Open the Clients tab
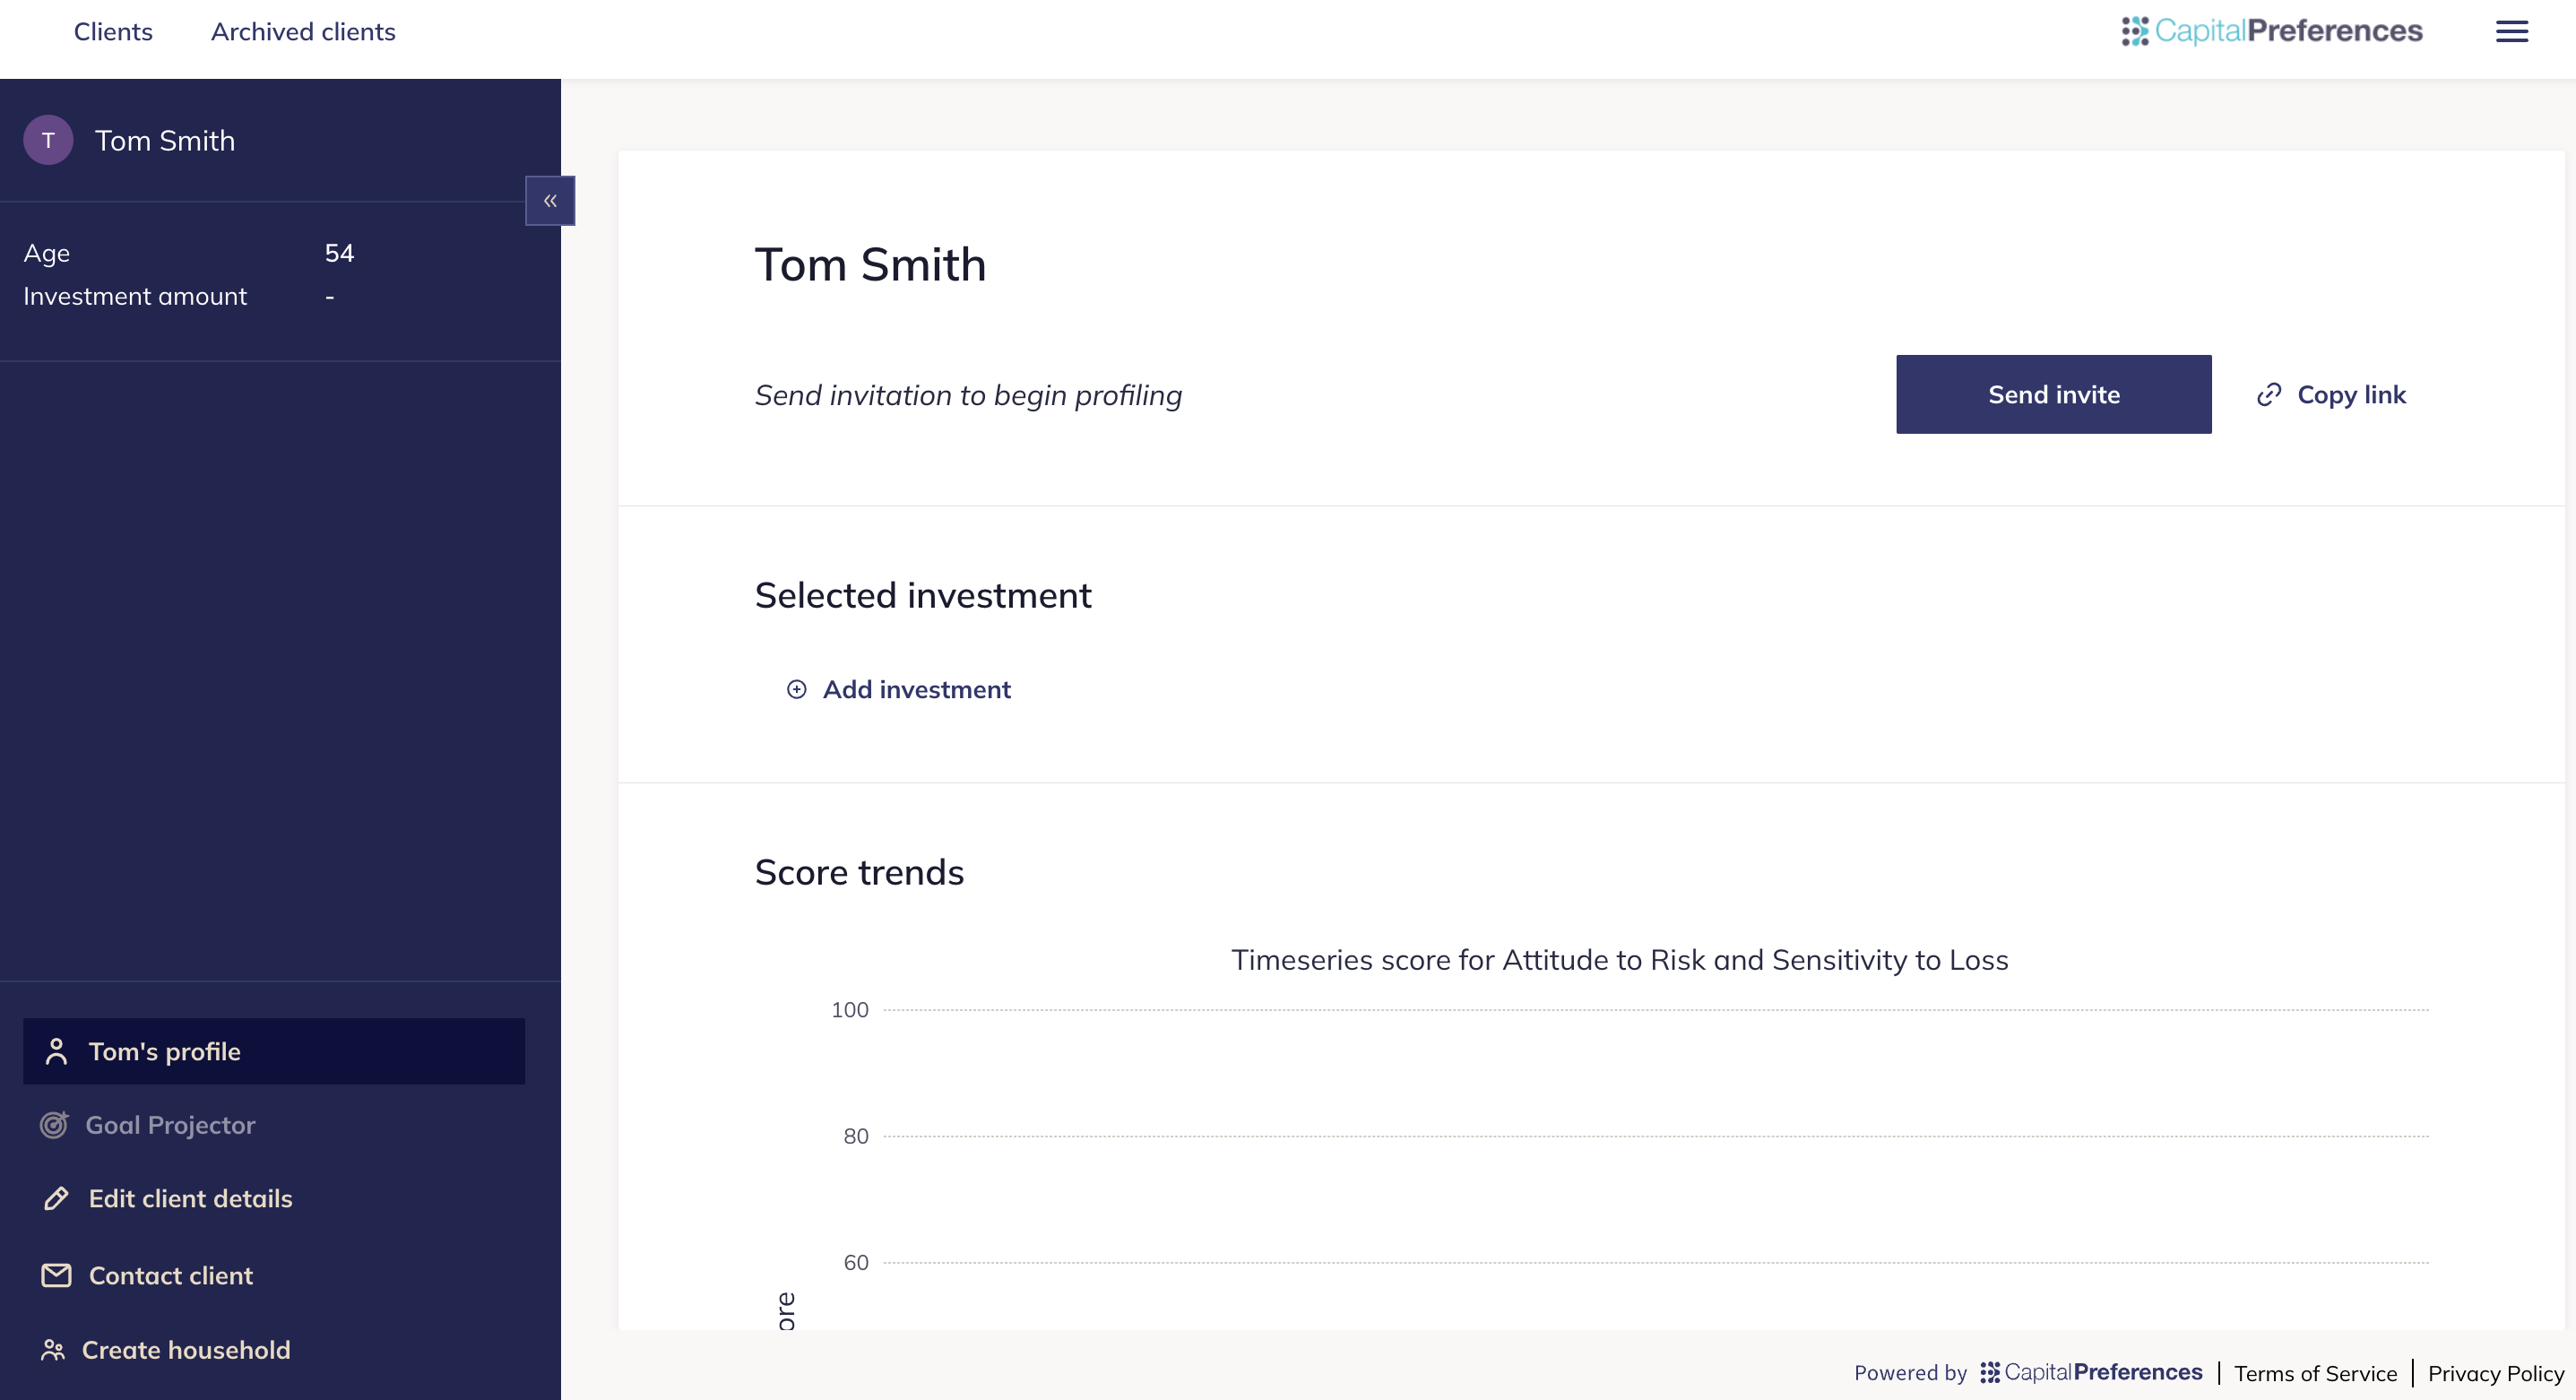The image size is (2576, 1400). point(113,32)
